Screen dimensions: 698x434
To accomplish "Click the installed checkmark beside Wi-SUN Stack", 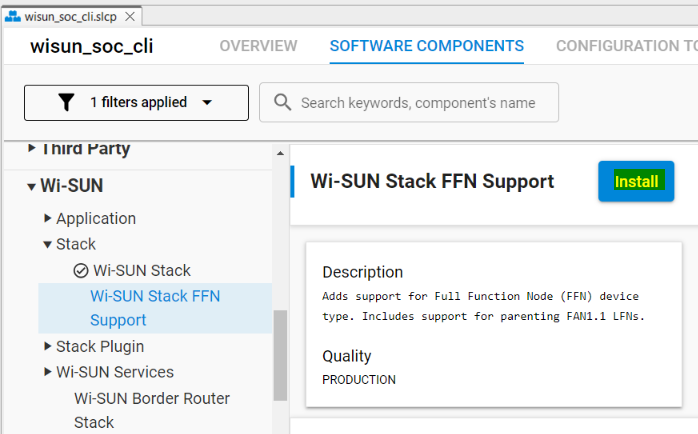I will tap(81, 270).
